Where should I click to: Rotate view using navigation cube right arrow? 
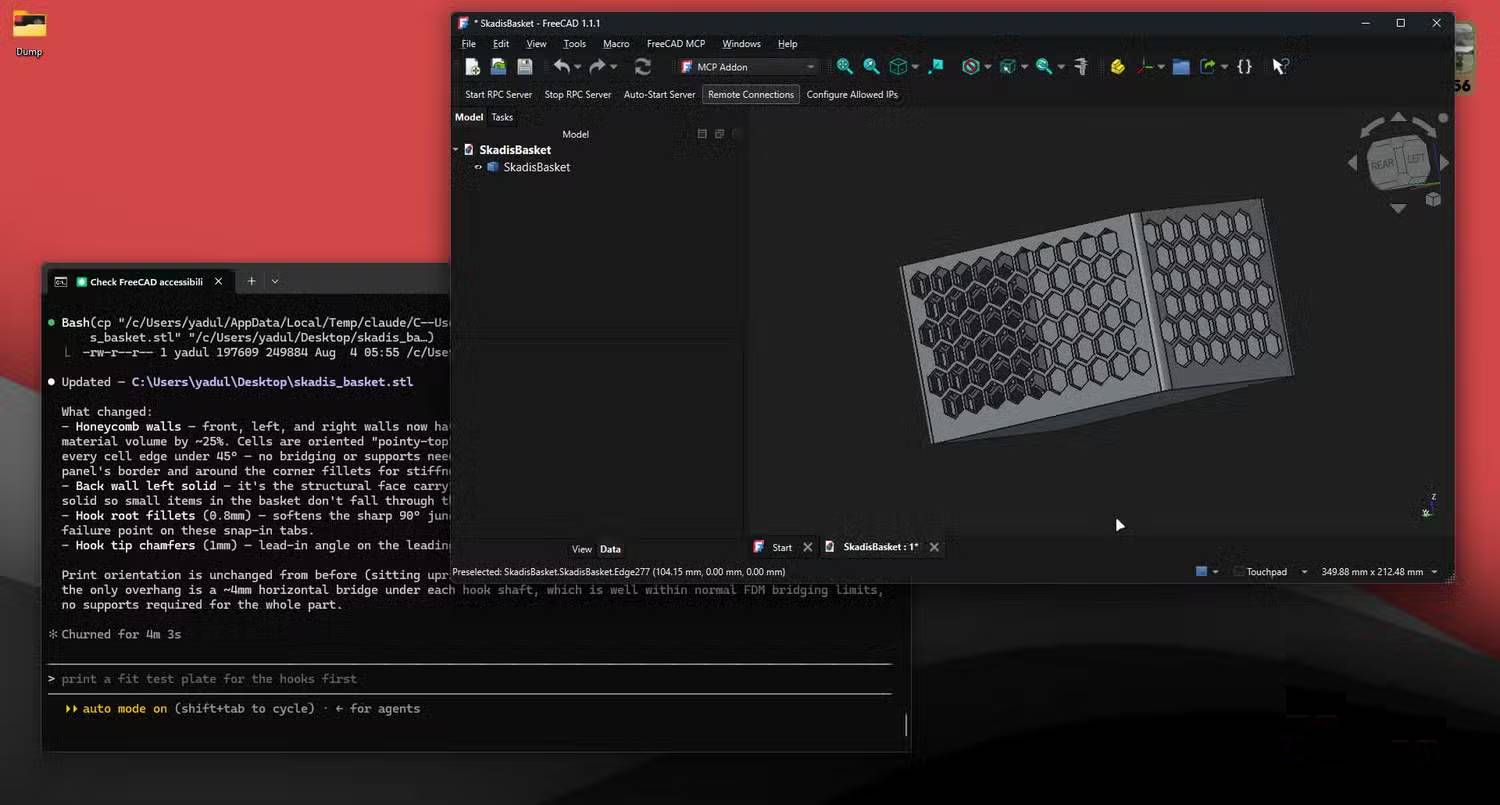point(1444,162)
